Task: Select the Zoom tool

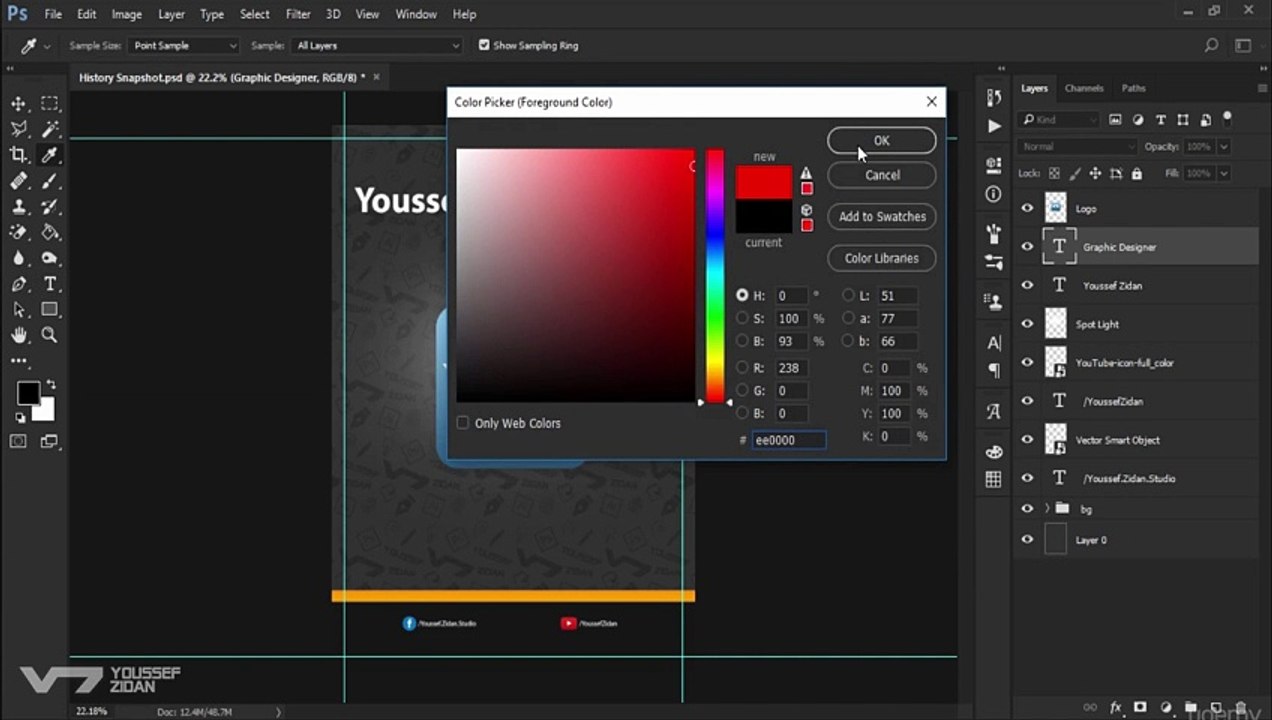Action: point(49,335)
